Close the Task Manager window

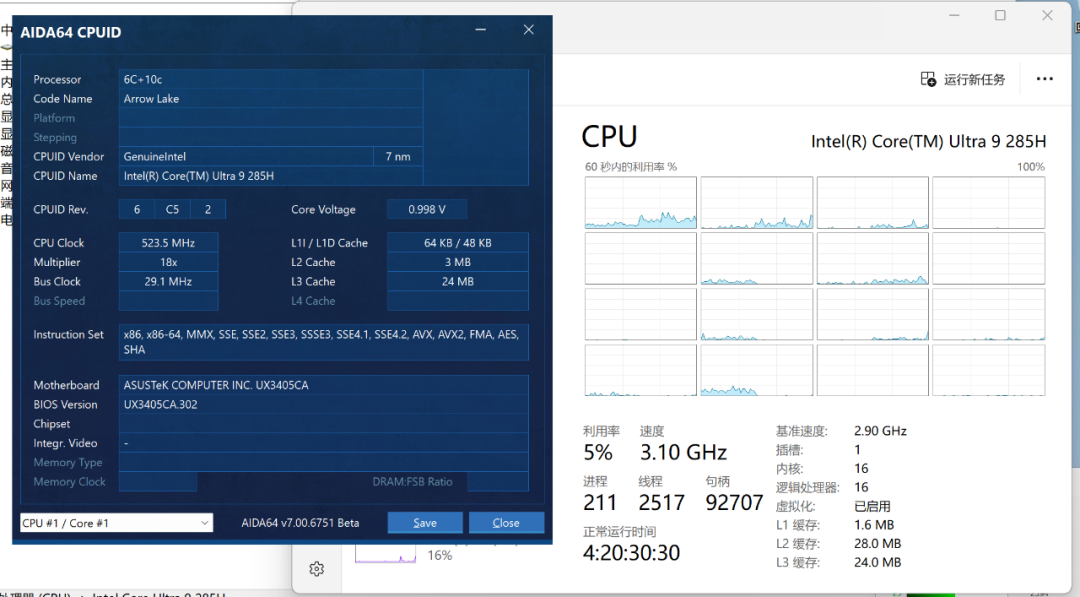1047,15
